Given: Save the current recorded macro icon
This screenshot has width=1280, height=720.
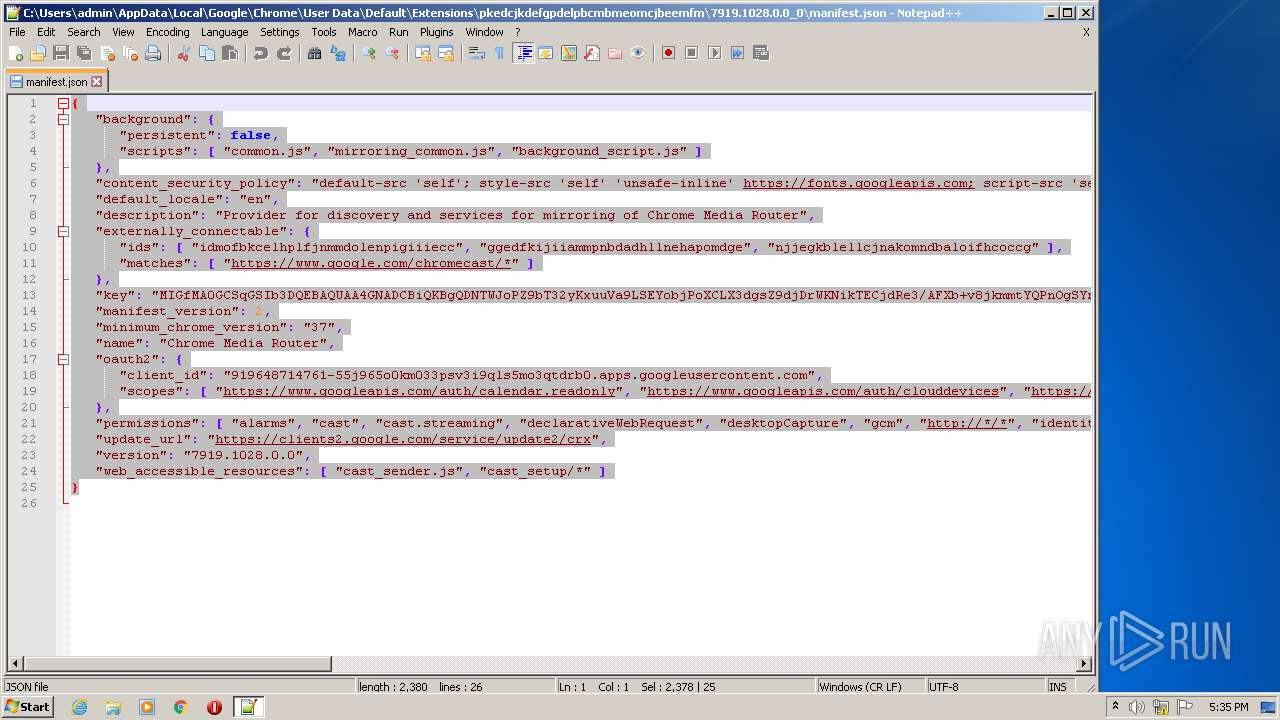Looking at the screenshot, I should [760, 53].
